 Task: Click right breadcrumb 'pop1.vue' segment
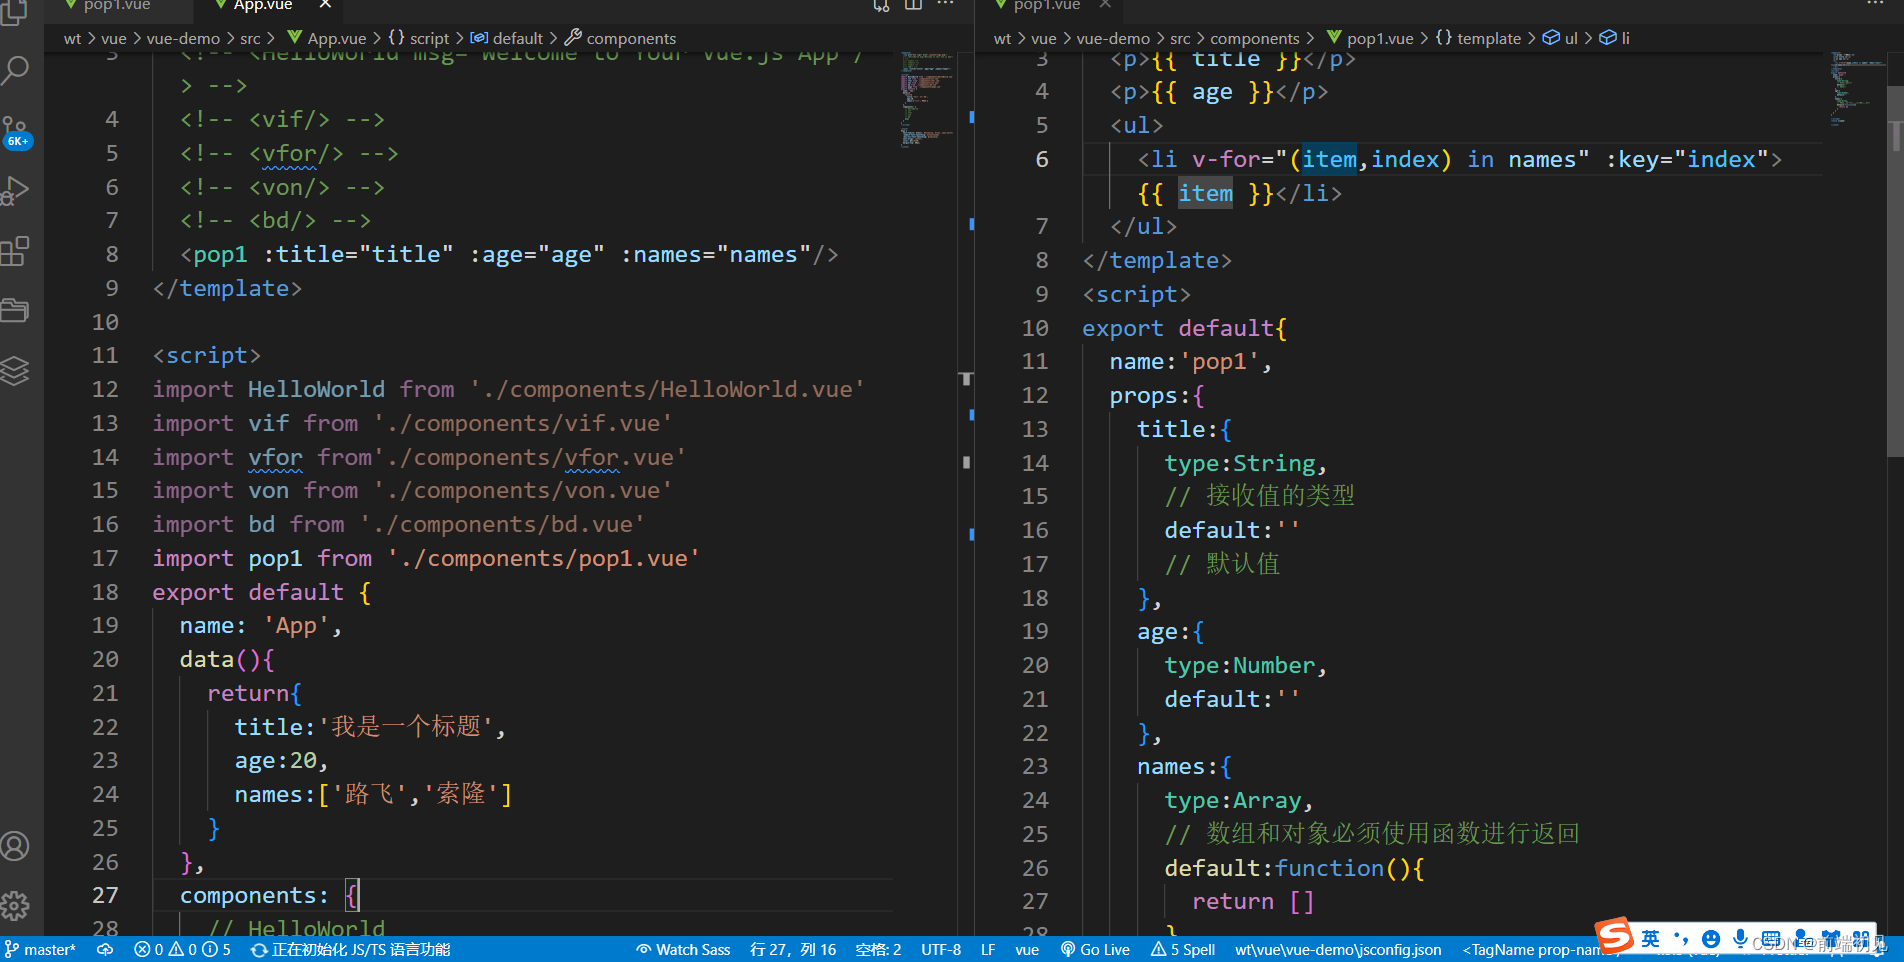(x=1370, y=38)
